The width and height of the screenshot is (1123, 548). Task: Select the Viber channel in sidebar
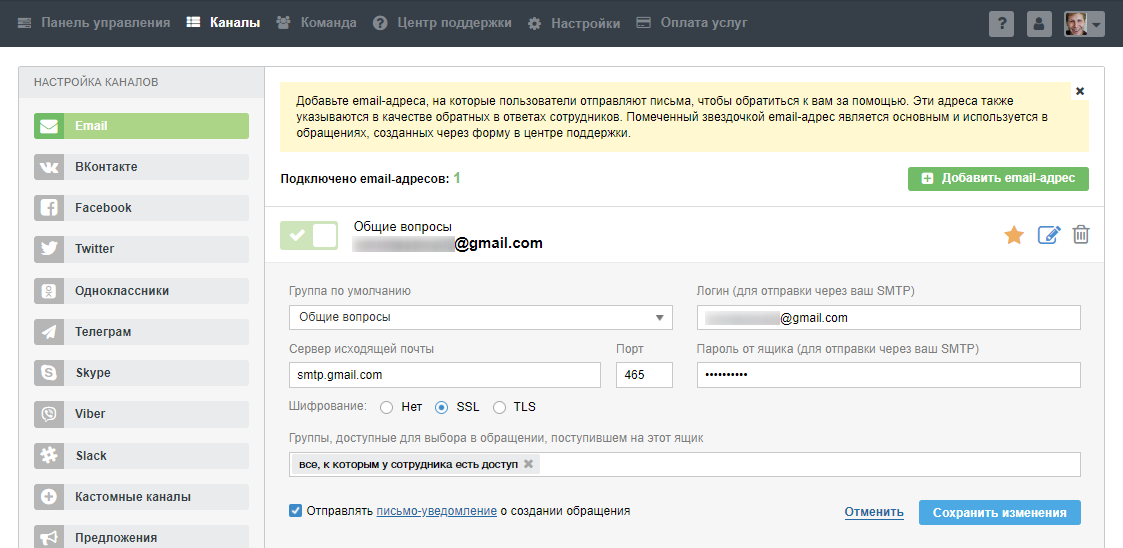141,414
